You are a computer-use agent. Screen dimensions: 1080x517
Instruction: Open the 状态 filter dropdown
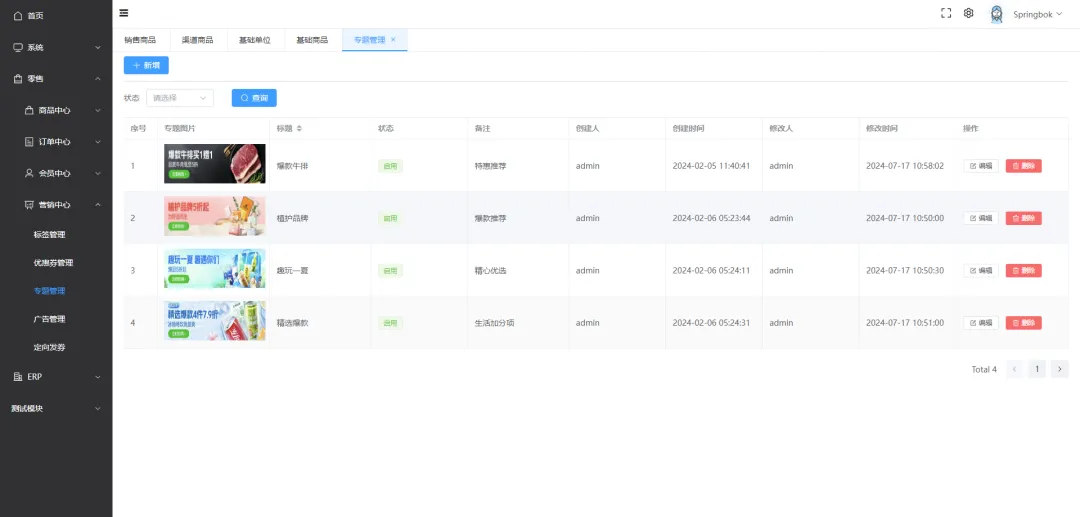(180, 98)
